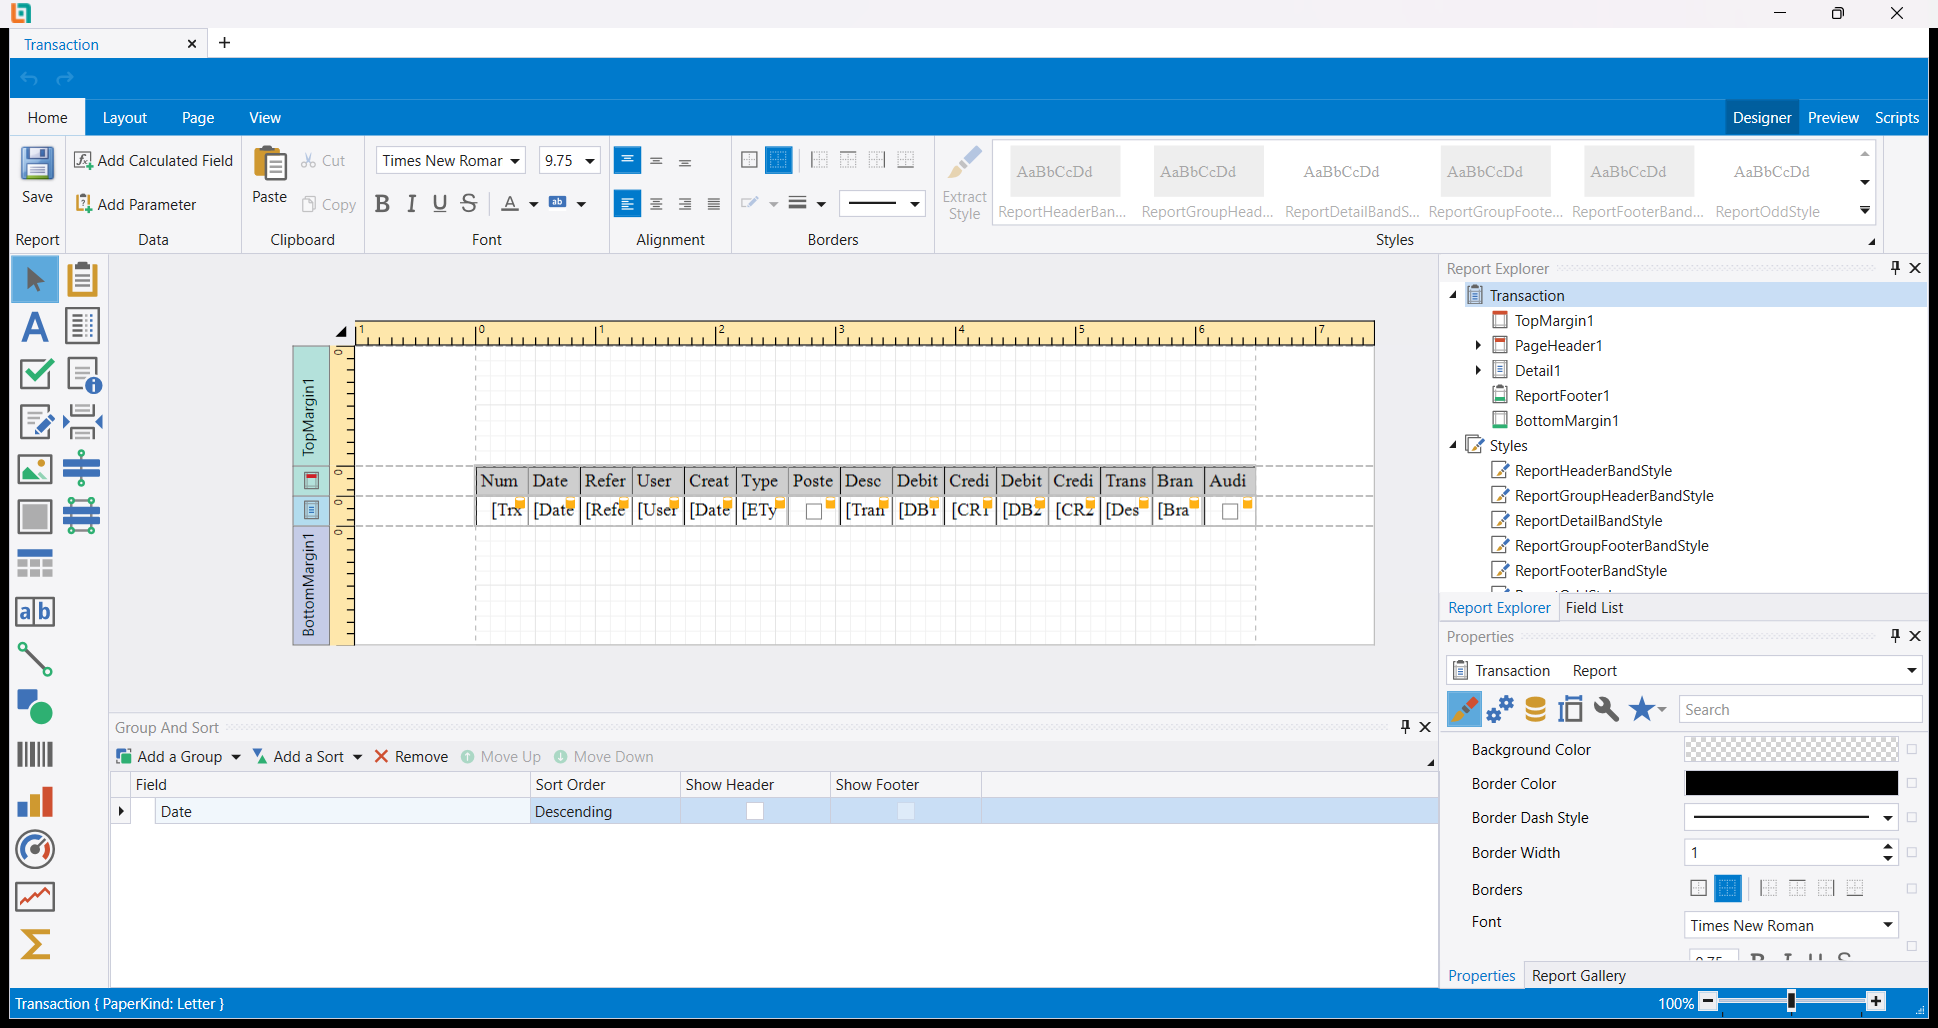Open Border Dash Style dropdown in Properties

pos(1888,818)
